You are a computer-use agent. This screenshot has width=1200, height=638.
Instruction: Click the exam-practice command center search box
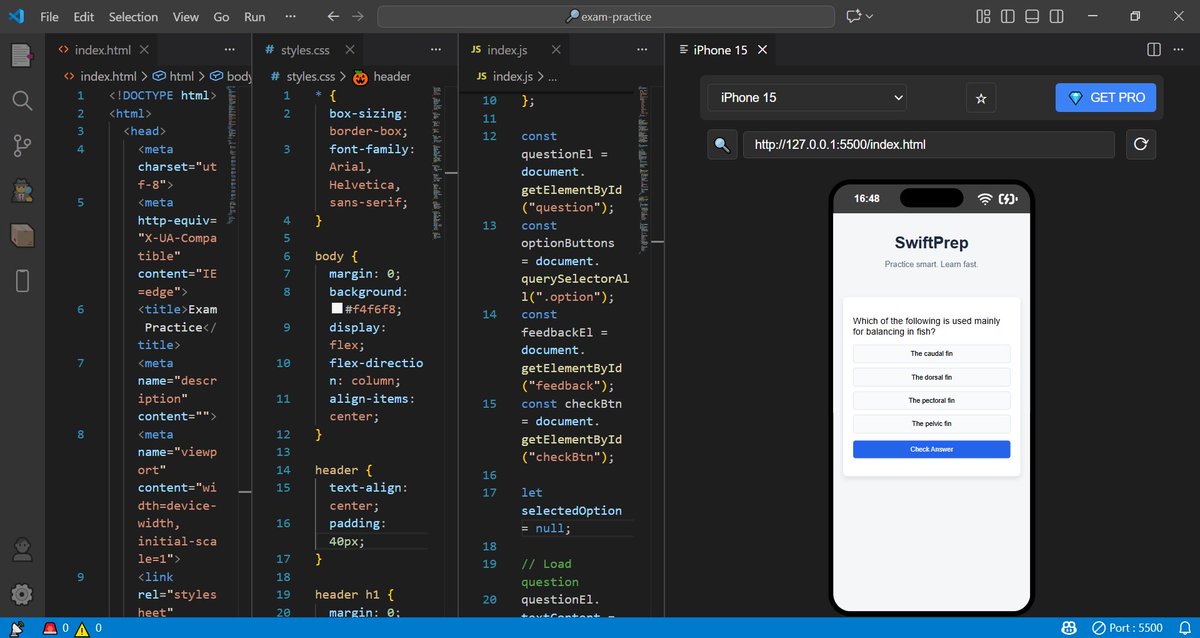tap(606, 17)
